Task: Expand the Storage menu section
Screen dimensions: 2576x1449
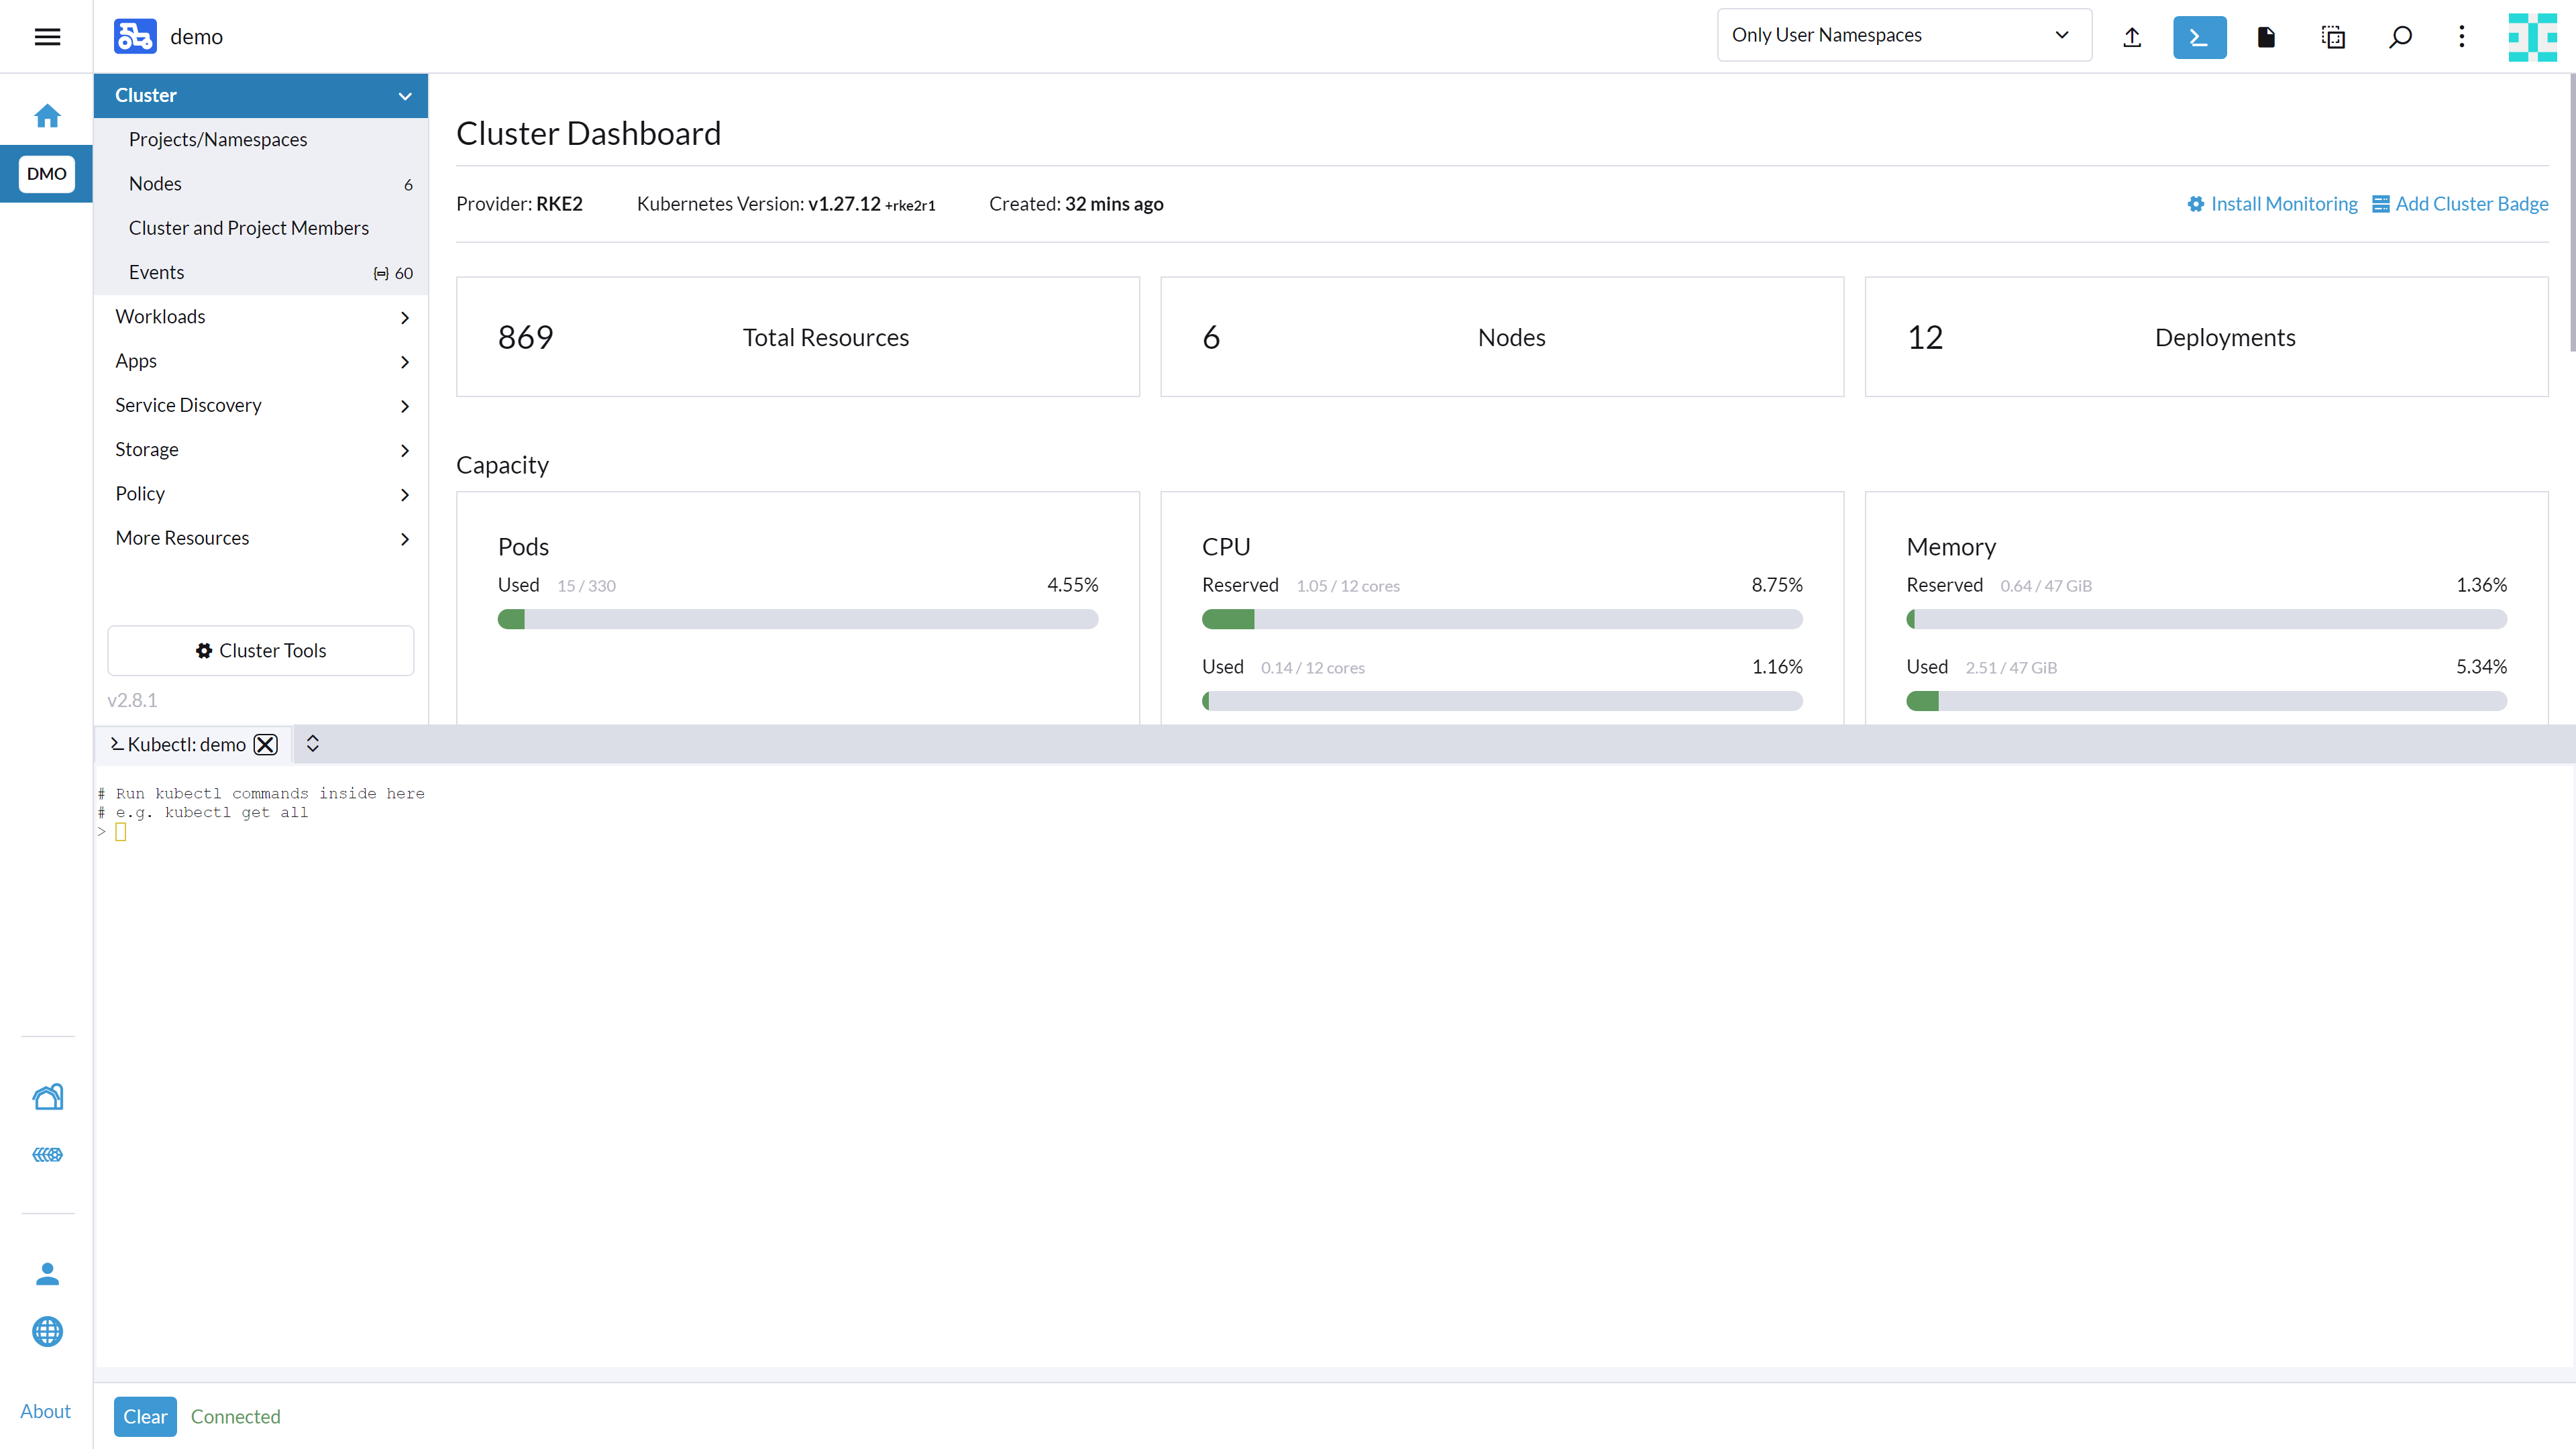Action: 261,450
